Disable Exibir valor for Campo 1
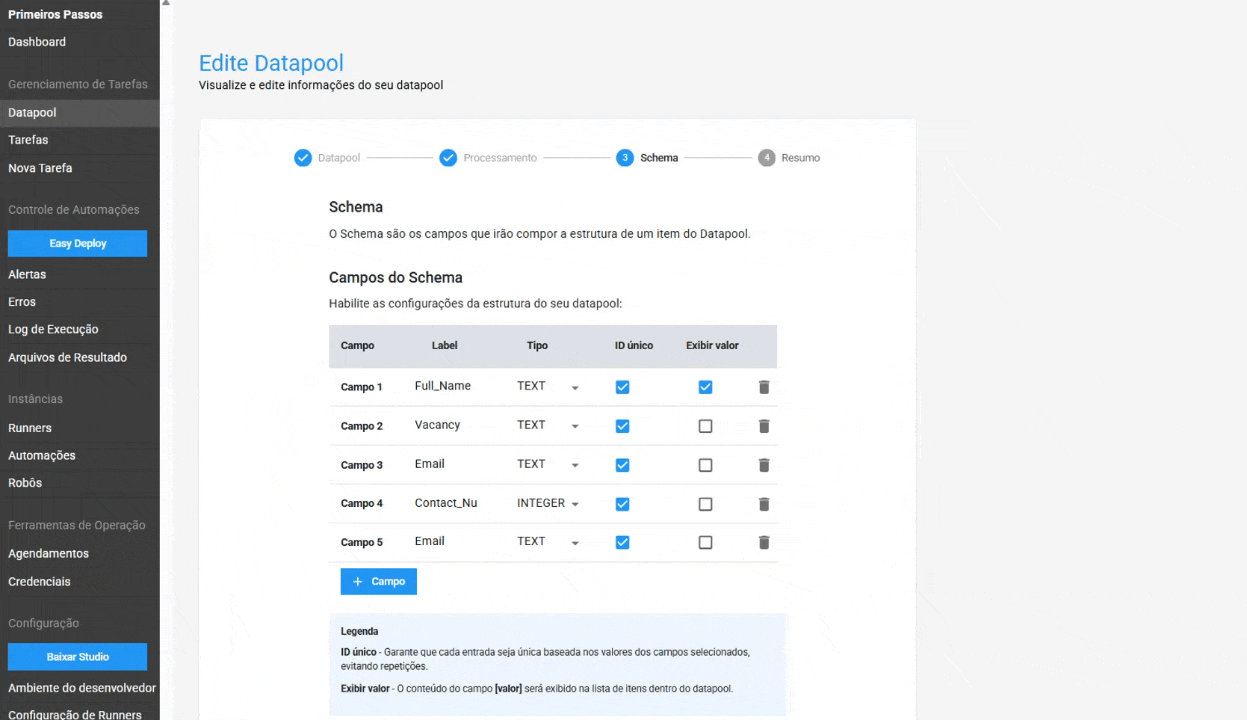 pos(705,387)
